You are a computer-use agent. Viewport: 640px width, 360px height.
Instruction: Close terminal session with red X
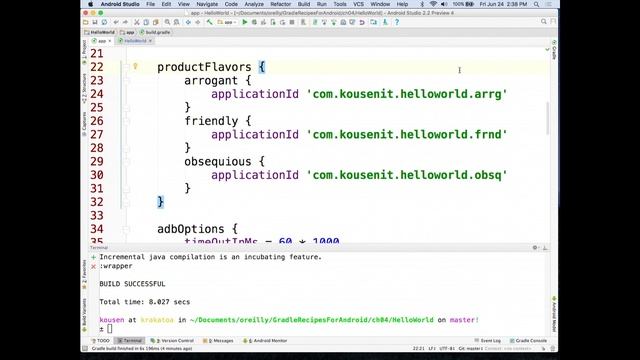point(93,266)
